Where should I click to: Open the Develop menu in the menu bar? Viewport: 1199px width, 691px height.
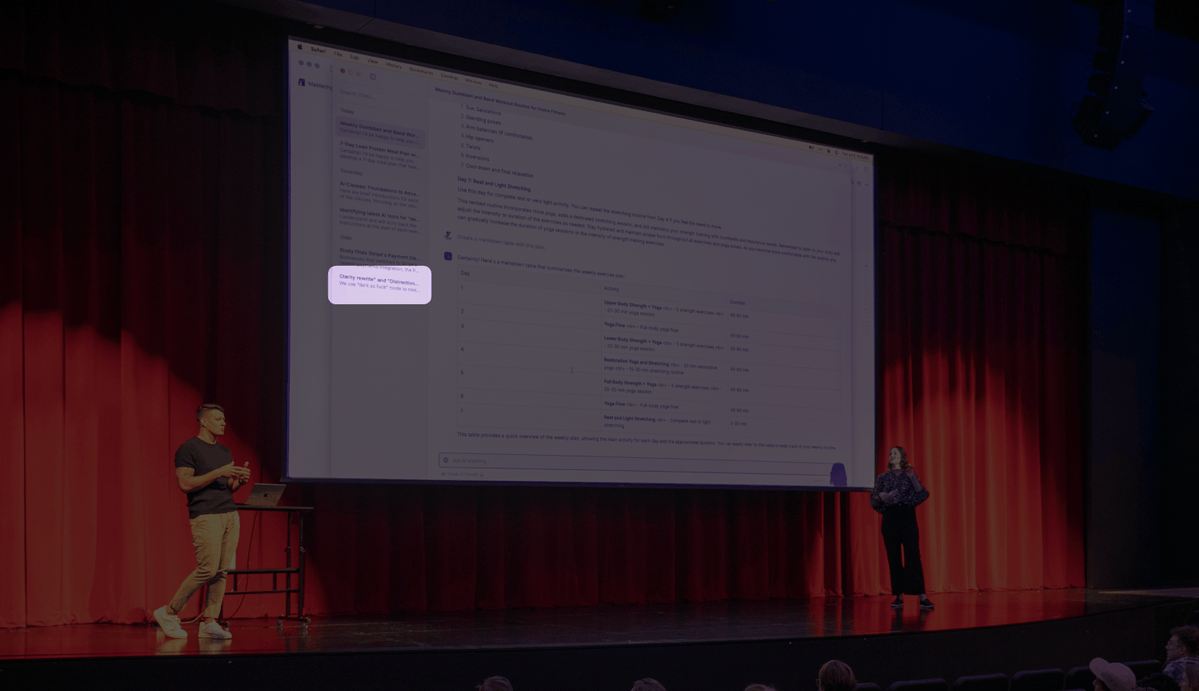449,76
